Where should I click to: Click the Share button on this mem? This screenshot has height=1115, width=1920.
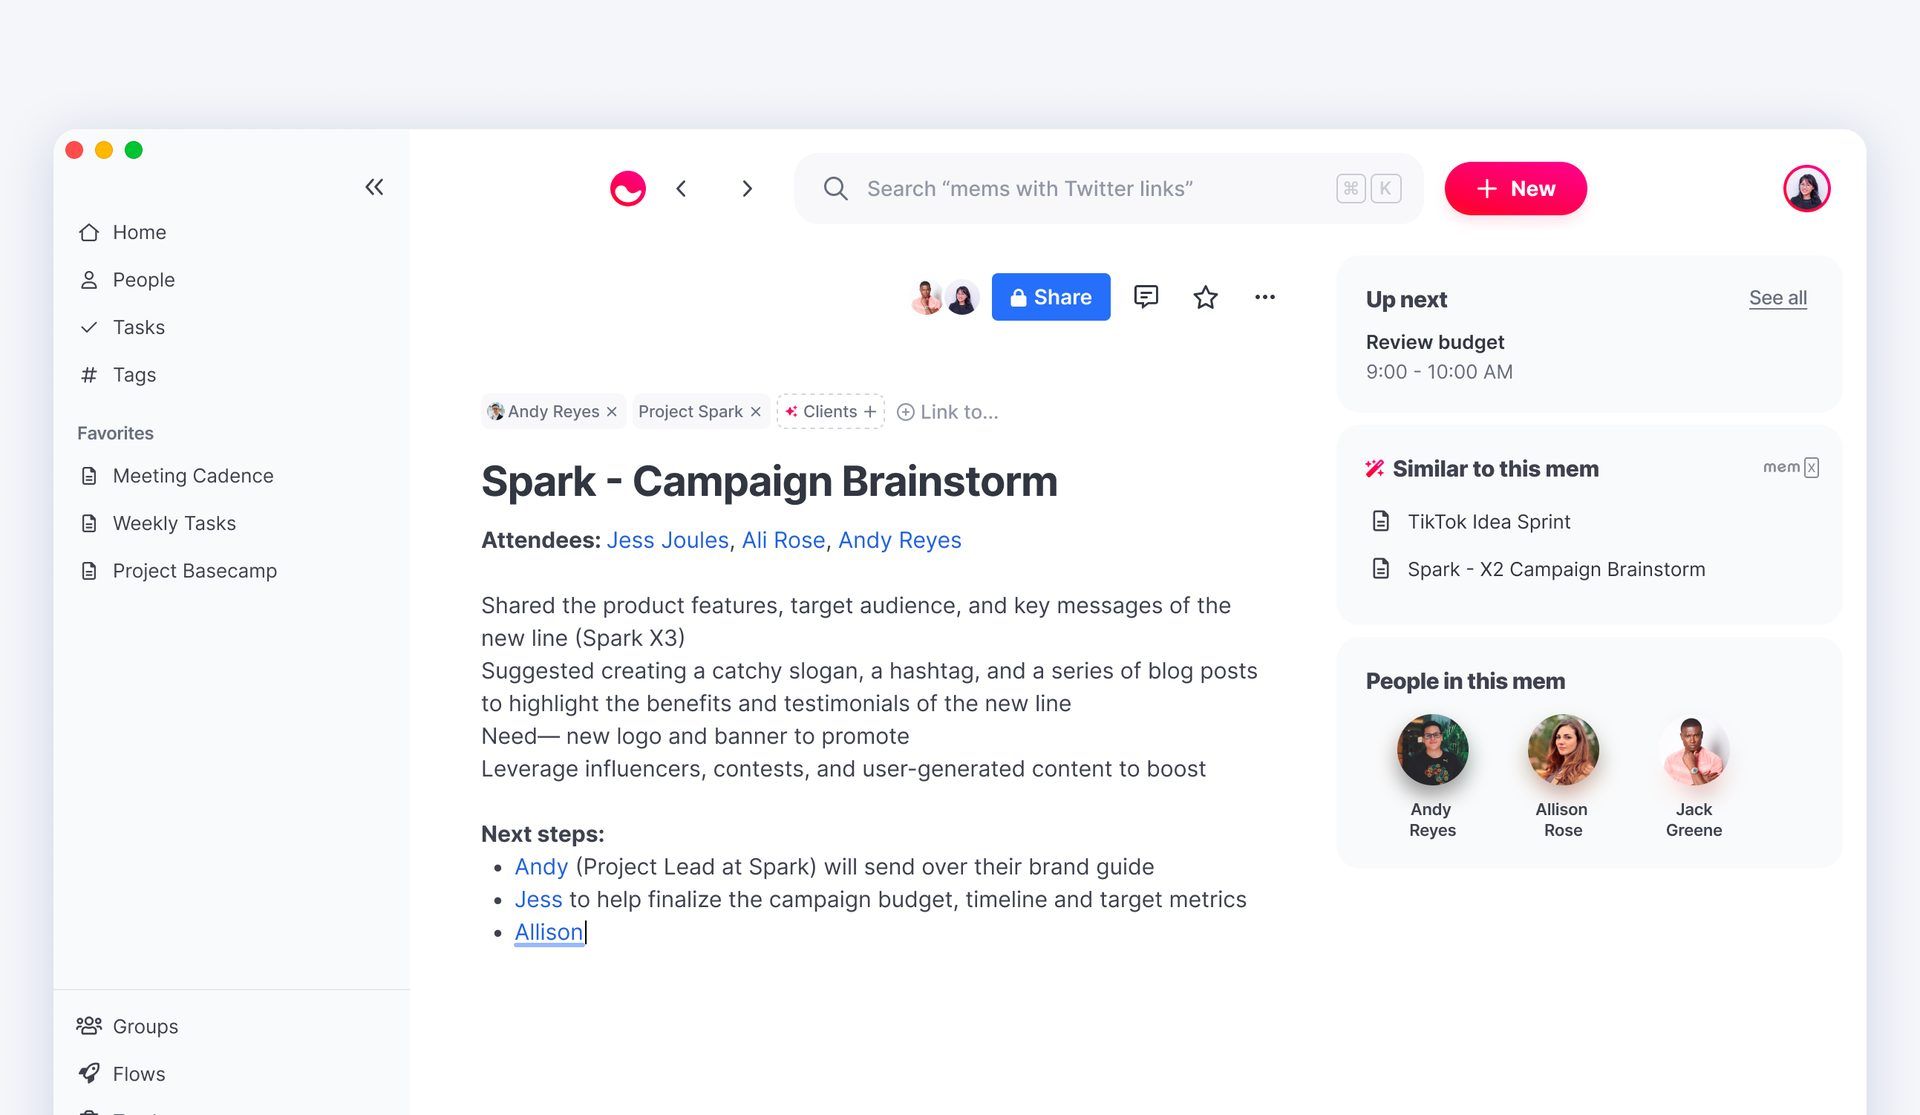pos(1051,296)
